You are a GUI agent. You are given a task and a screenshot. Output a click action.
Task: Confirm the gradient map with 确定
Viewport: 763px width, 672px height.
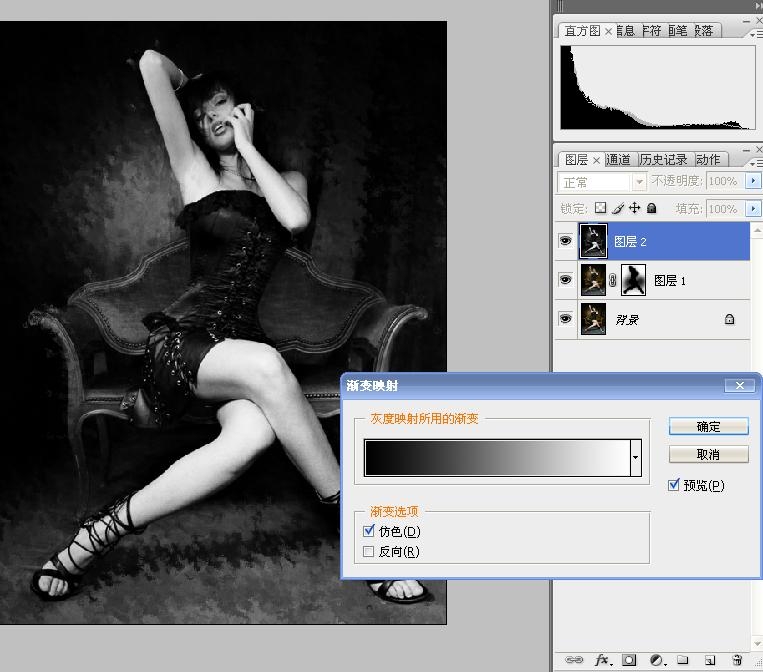tap(708, 426)
